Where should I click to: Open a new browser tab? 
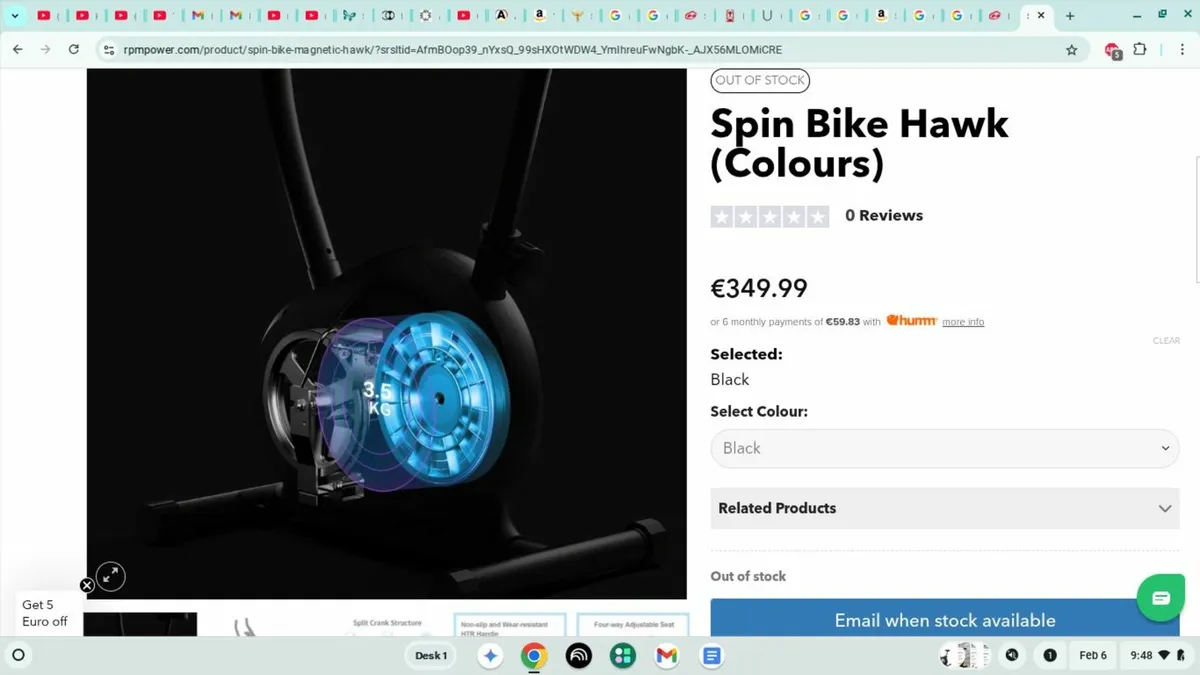coord(1070,16)
